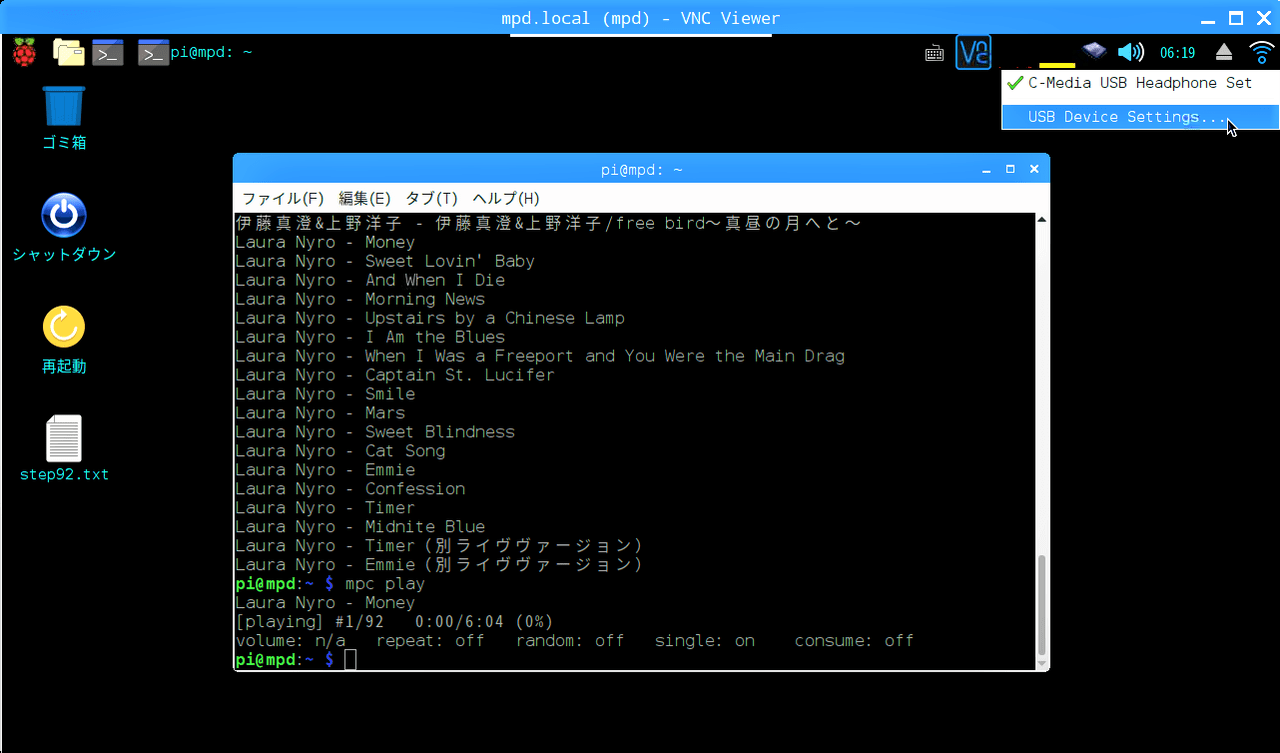The image size is (1280, 753).
Task: Click the line Laura Nyro - Cat Song
Action: click(x=340, y=451)
